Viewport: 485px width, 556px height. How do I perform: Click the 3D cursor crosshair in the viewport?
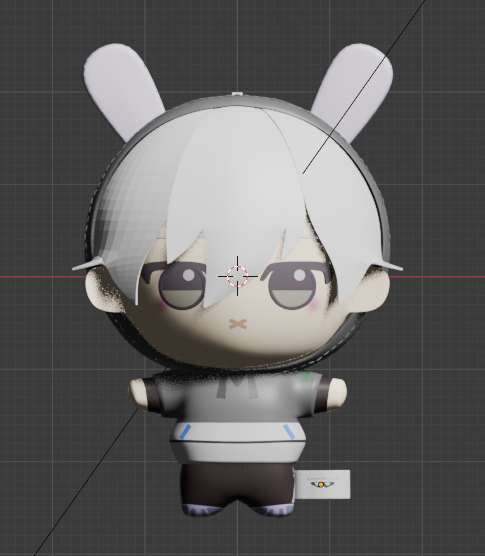(237, 276)
